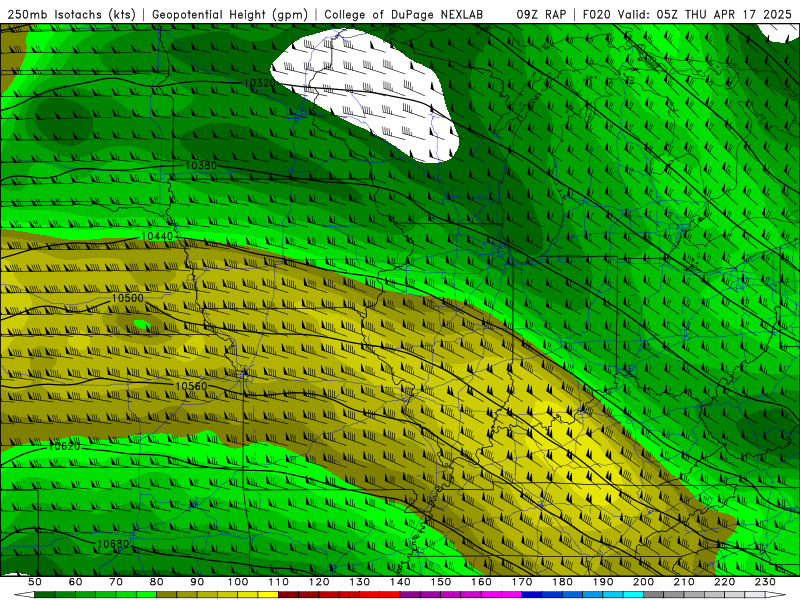Click the 120 knot legend label

tap(319, 582)
